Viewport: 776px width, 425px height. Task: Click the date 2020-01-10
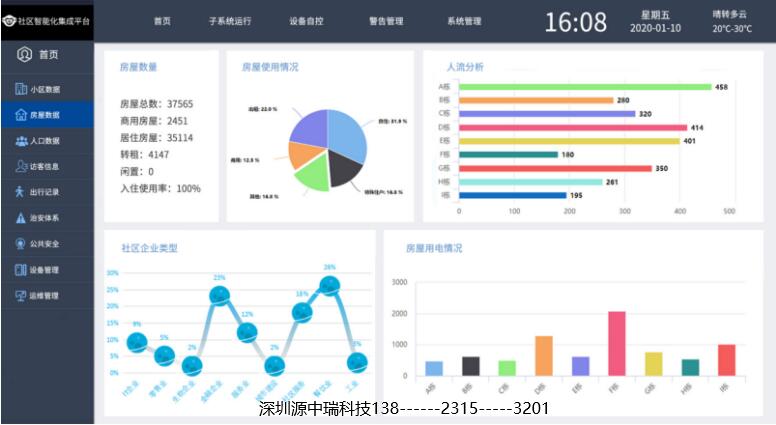[x=655, y=28]
